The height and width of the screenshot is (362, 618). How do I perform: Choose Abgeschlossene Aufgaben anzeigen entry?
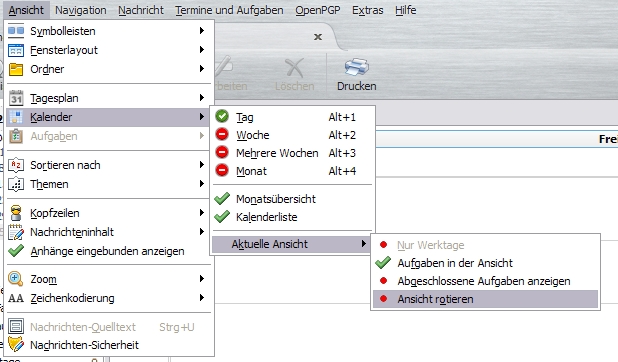(x=485, y=281)
